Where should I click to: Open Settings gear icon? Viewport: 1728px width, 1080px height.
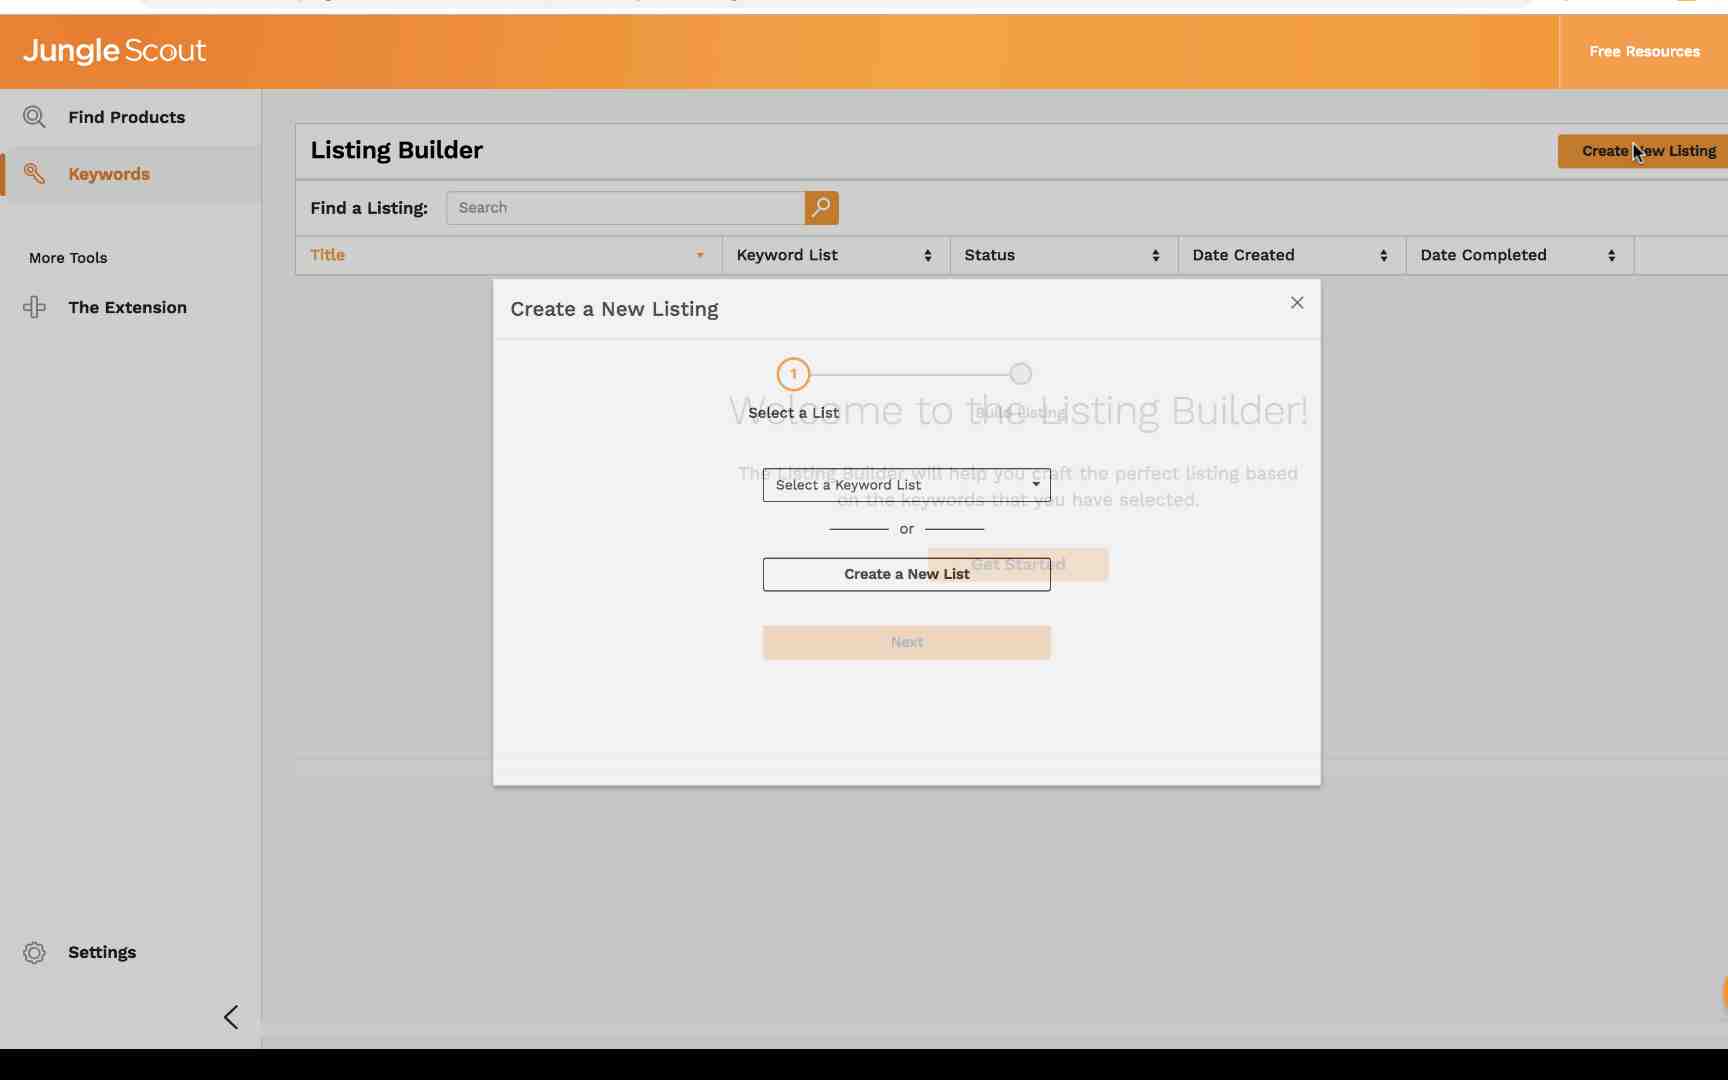[34, 953]
